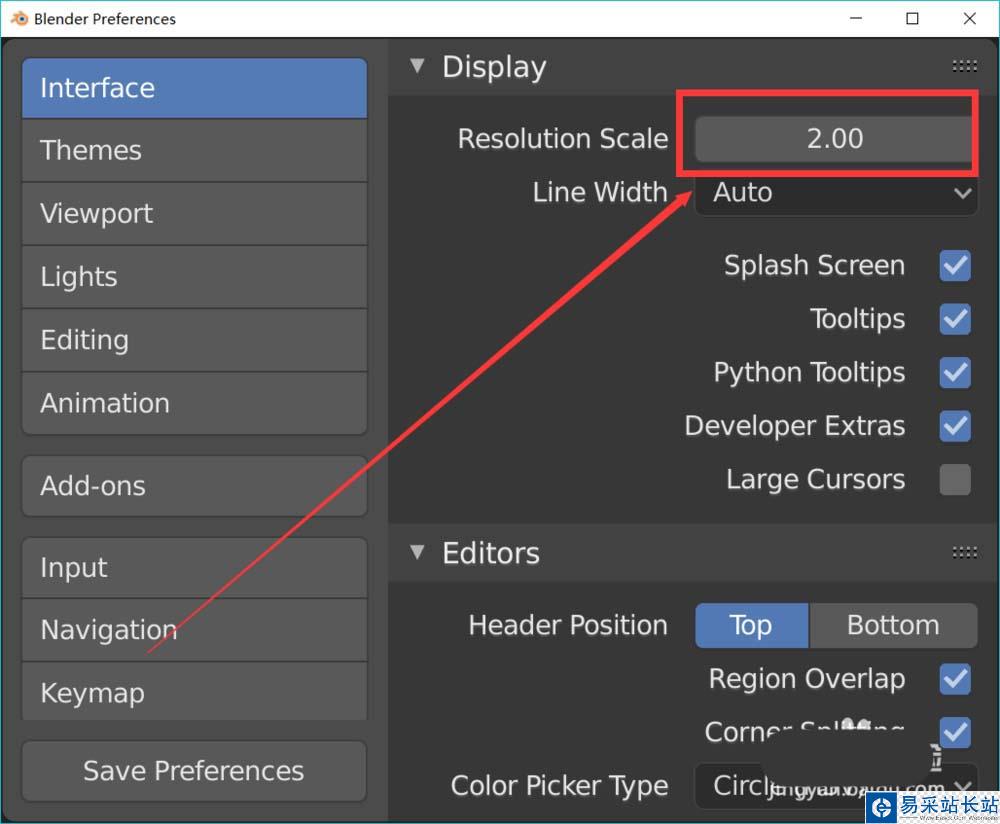The image size is (1000, 824).
Task: Disable Developer Extras checkbox
Action: (955, 426)
